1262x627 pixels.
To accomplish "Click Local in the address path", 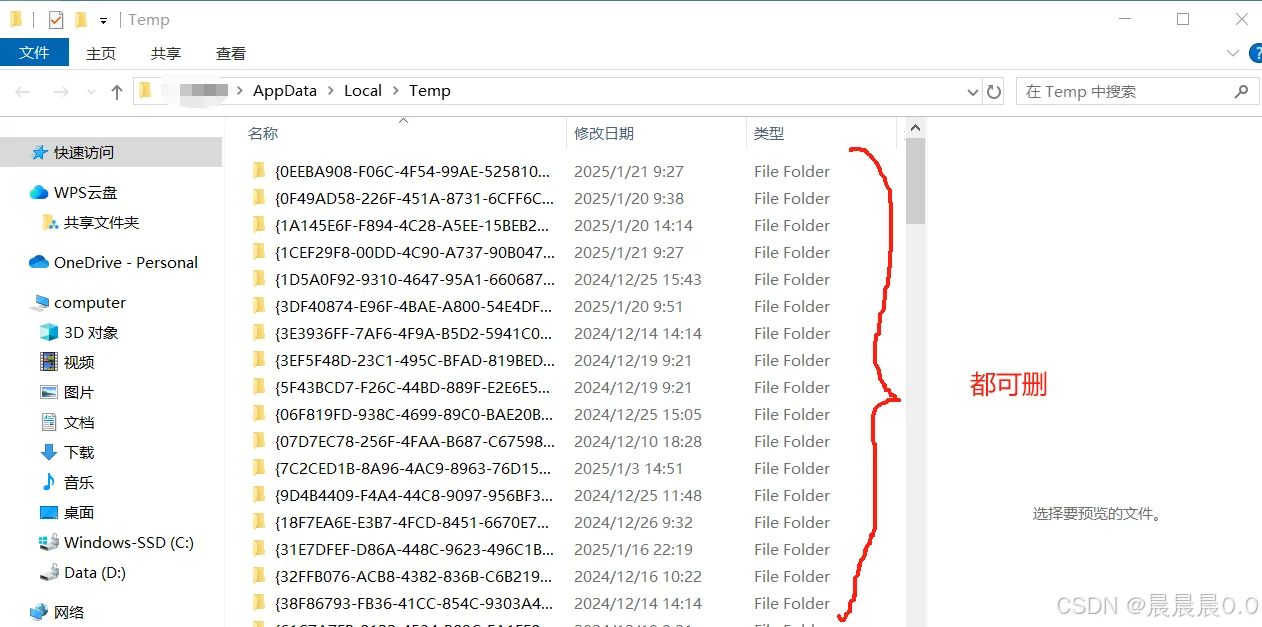I will 363,91.
